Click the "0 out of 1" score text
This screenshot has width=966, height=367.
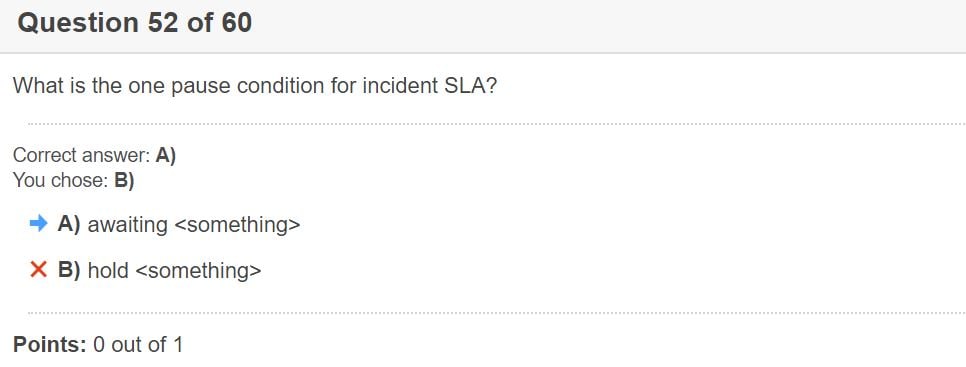click(x=138, y=344)
